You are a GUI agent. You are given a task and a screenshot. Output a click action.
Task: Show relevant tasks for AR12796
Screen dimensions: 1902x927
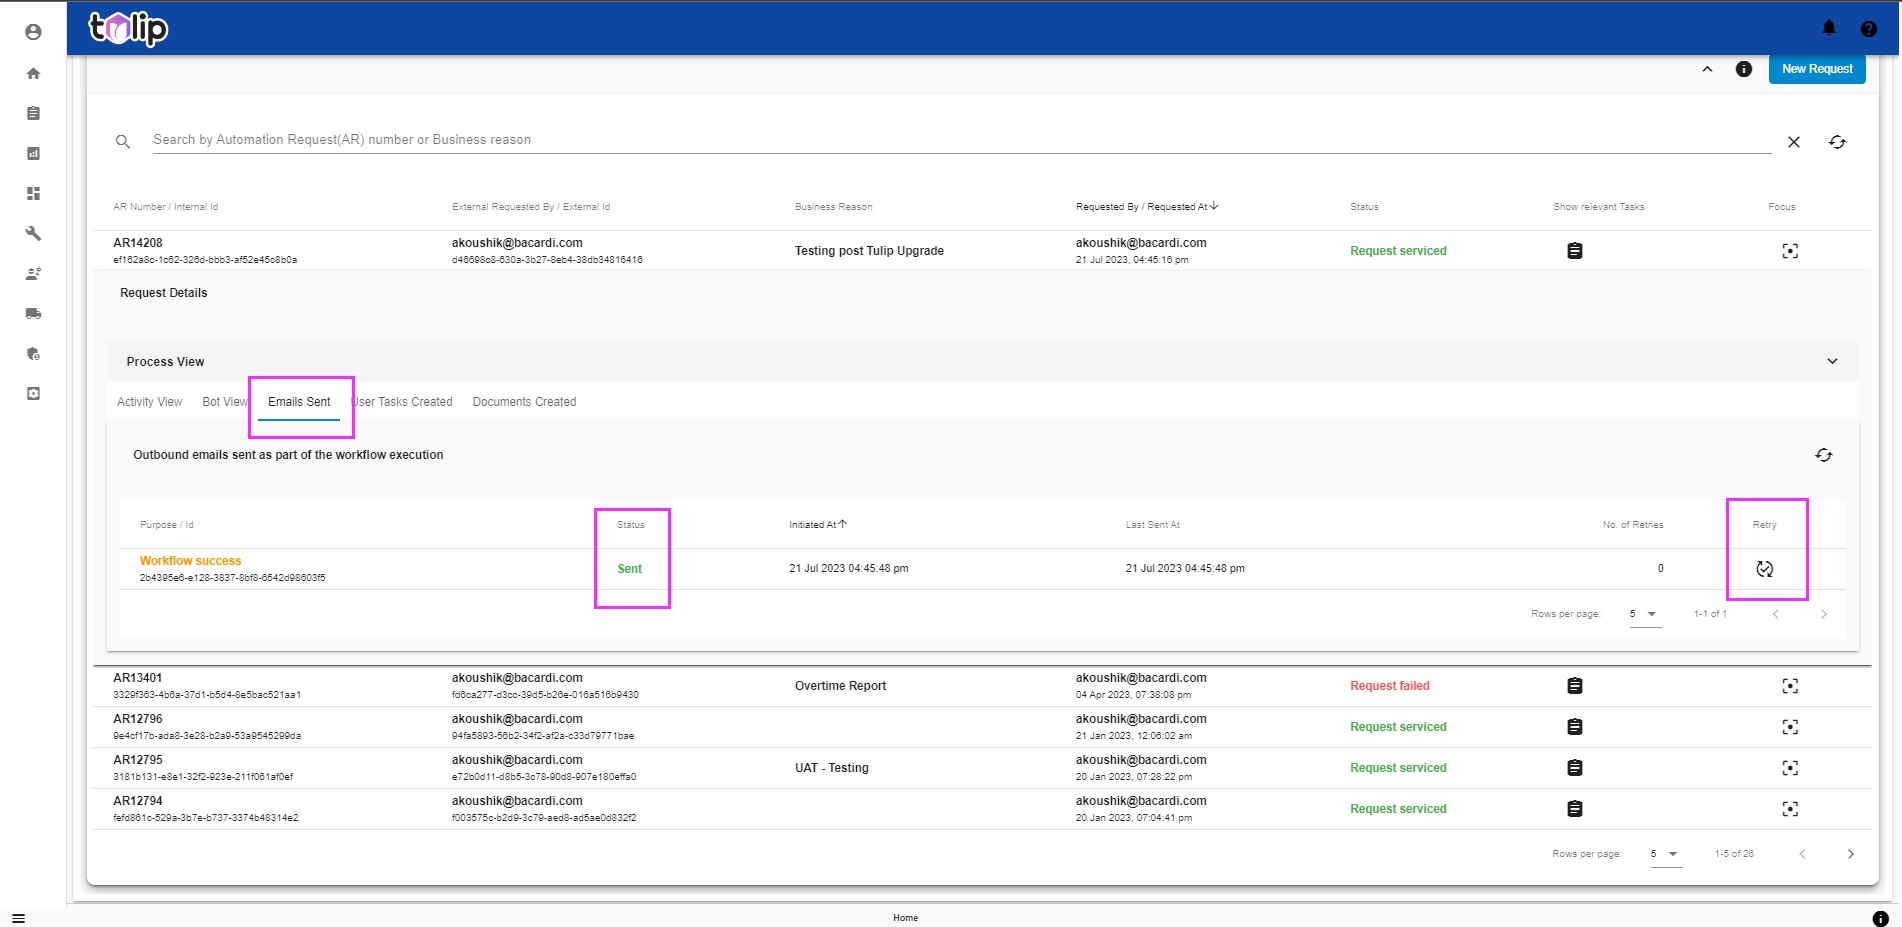pos(1575,727)
